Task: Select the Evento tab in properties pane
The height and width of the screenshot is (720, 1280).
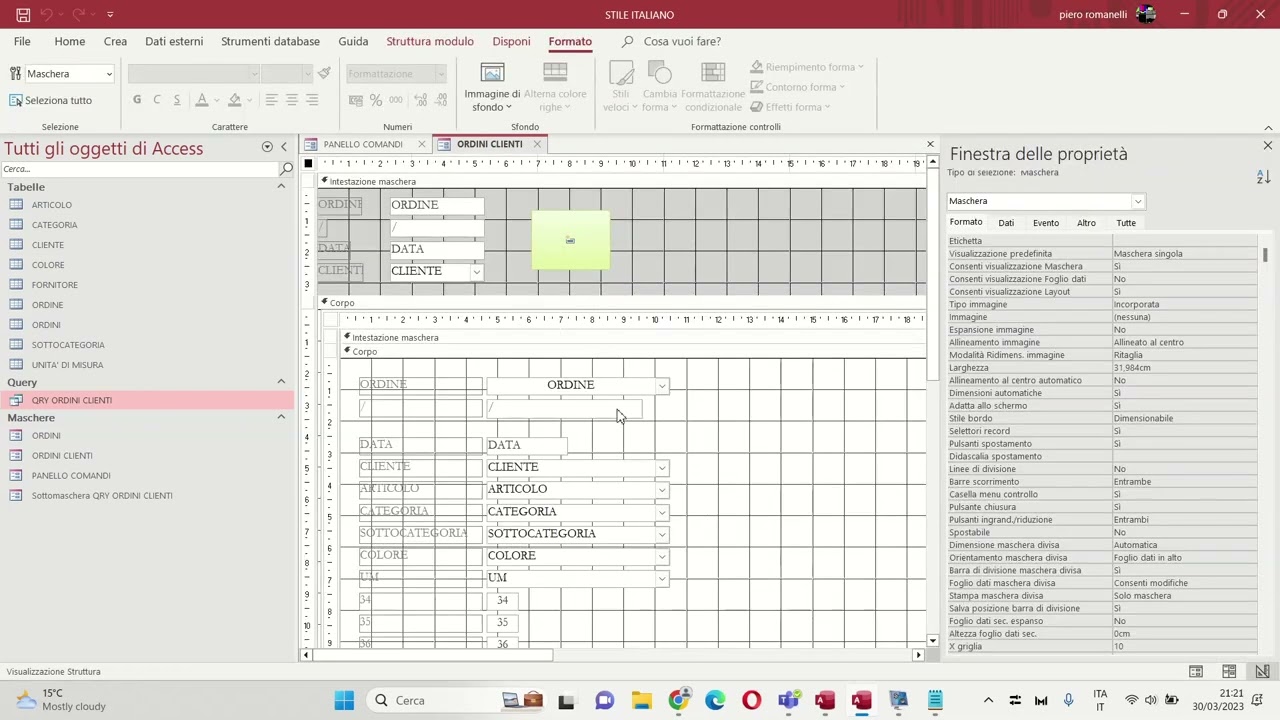Action: click(x=1046, y=223)
